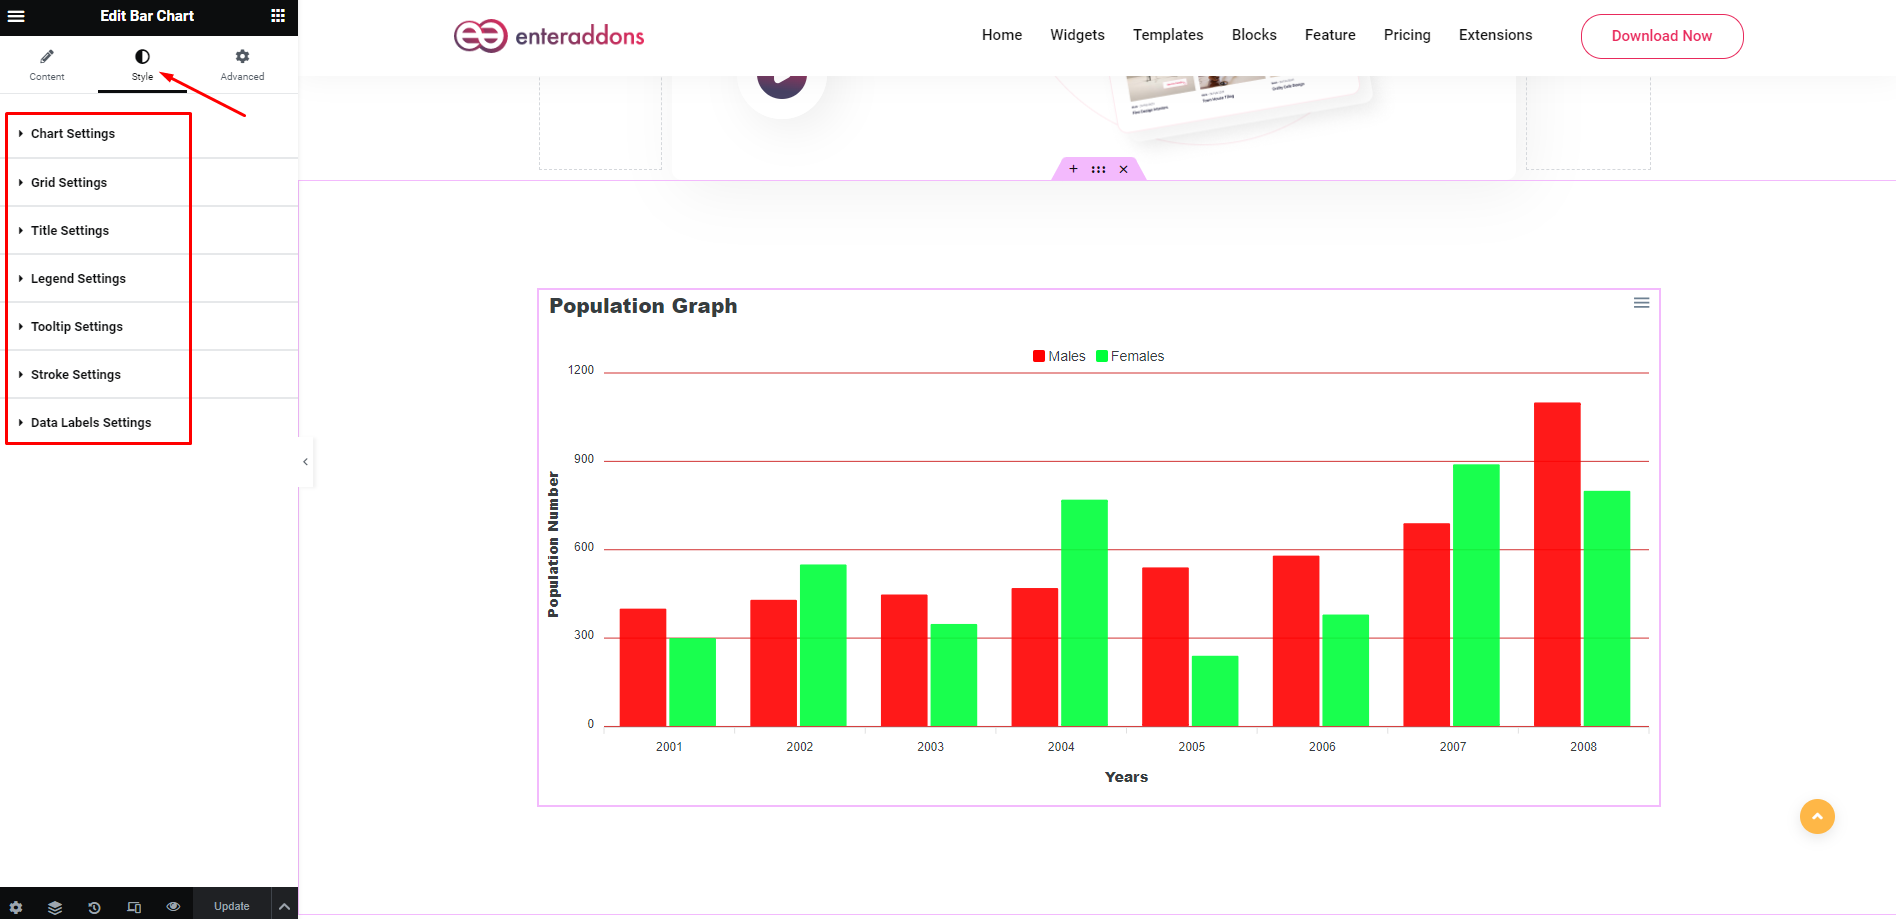Expand Data Labels Settings section
1896x919 pixels.
coord(91,423)
